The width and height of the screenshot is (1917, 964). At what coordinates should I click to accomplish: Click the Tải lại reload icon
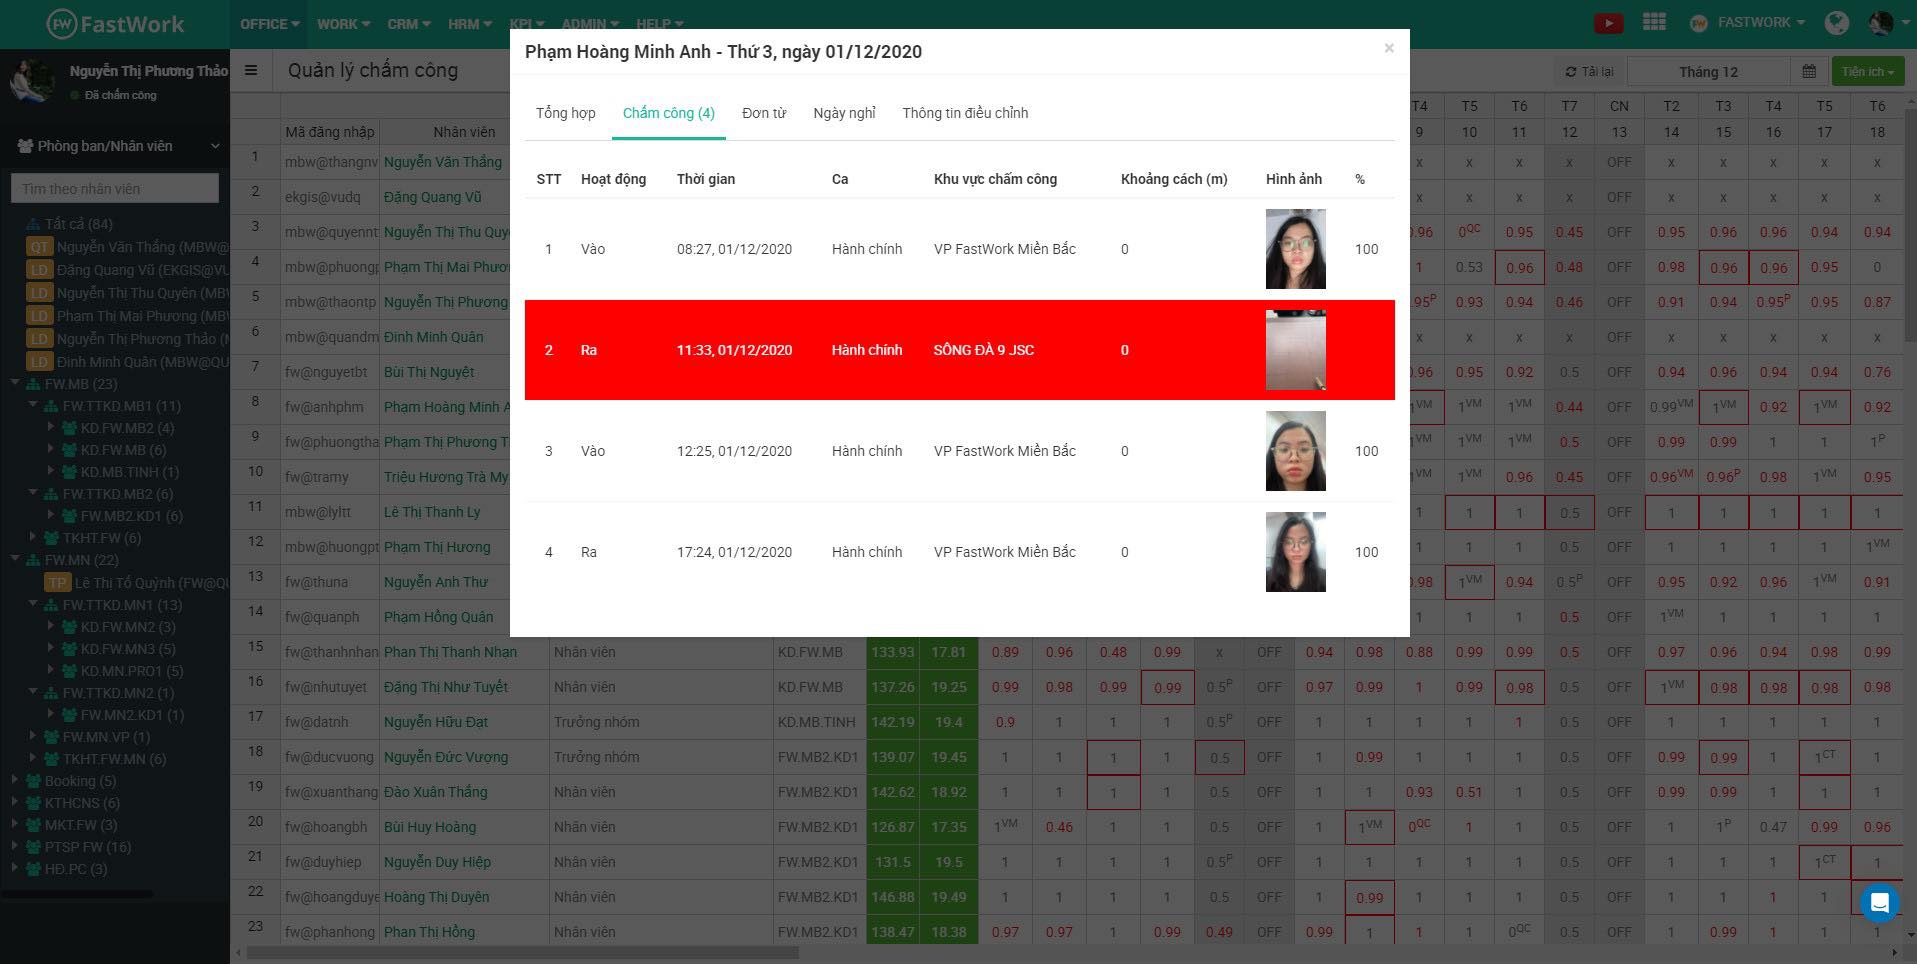pos(1571,72)
